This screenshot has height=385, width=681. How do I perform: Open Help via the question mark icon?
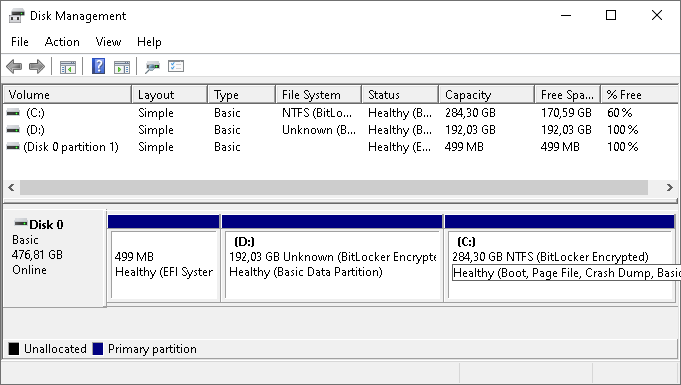coord(99,66)
